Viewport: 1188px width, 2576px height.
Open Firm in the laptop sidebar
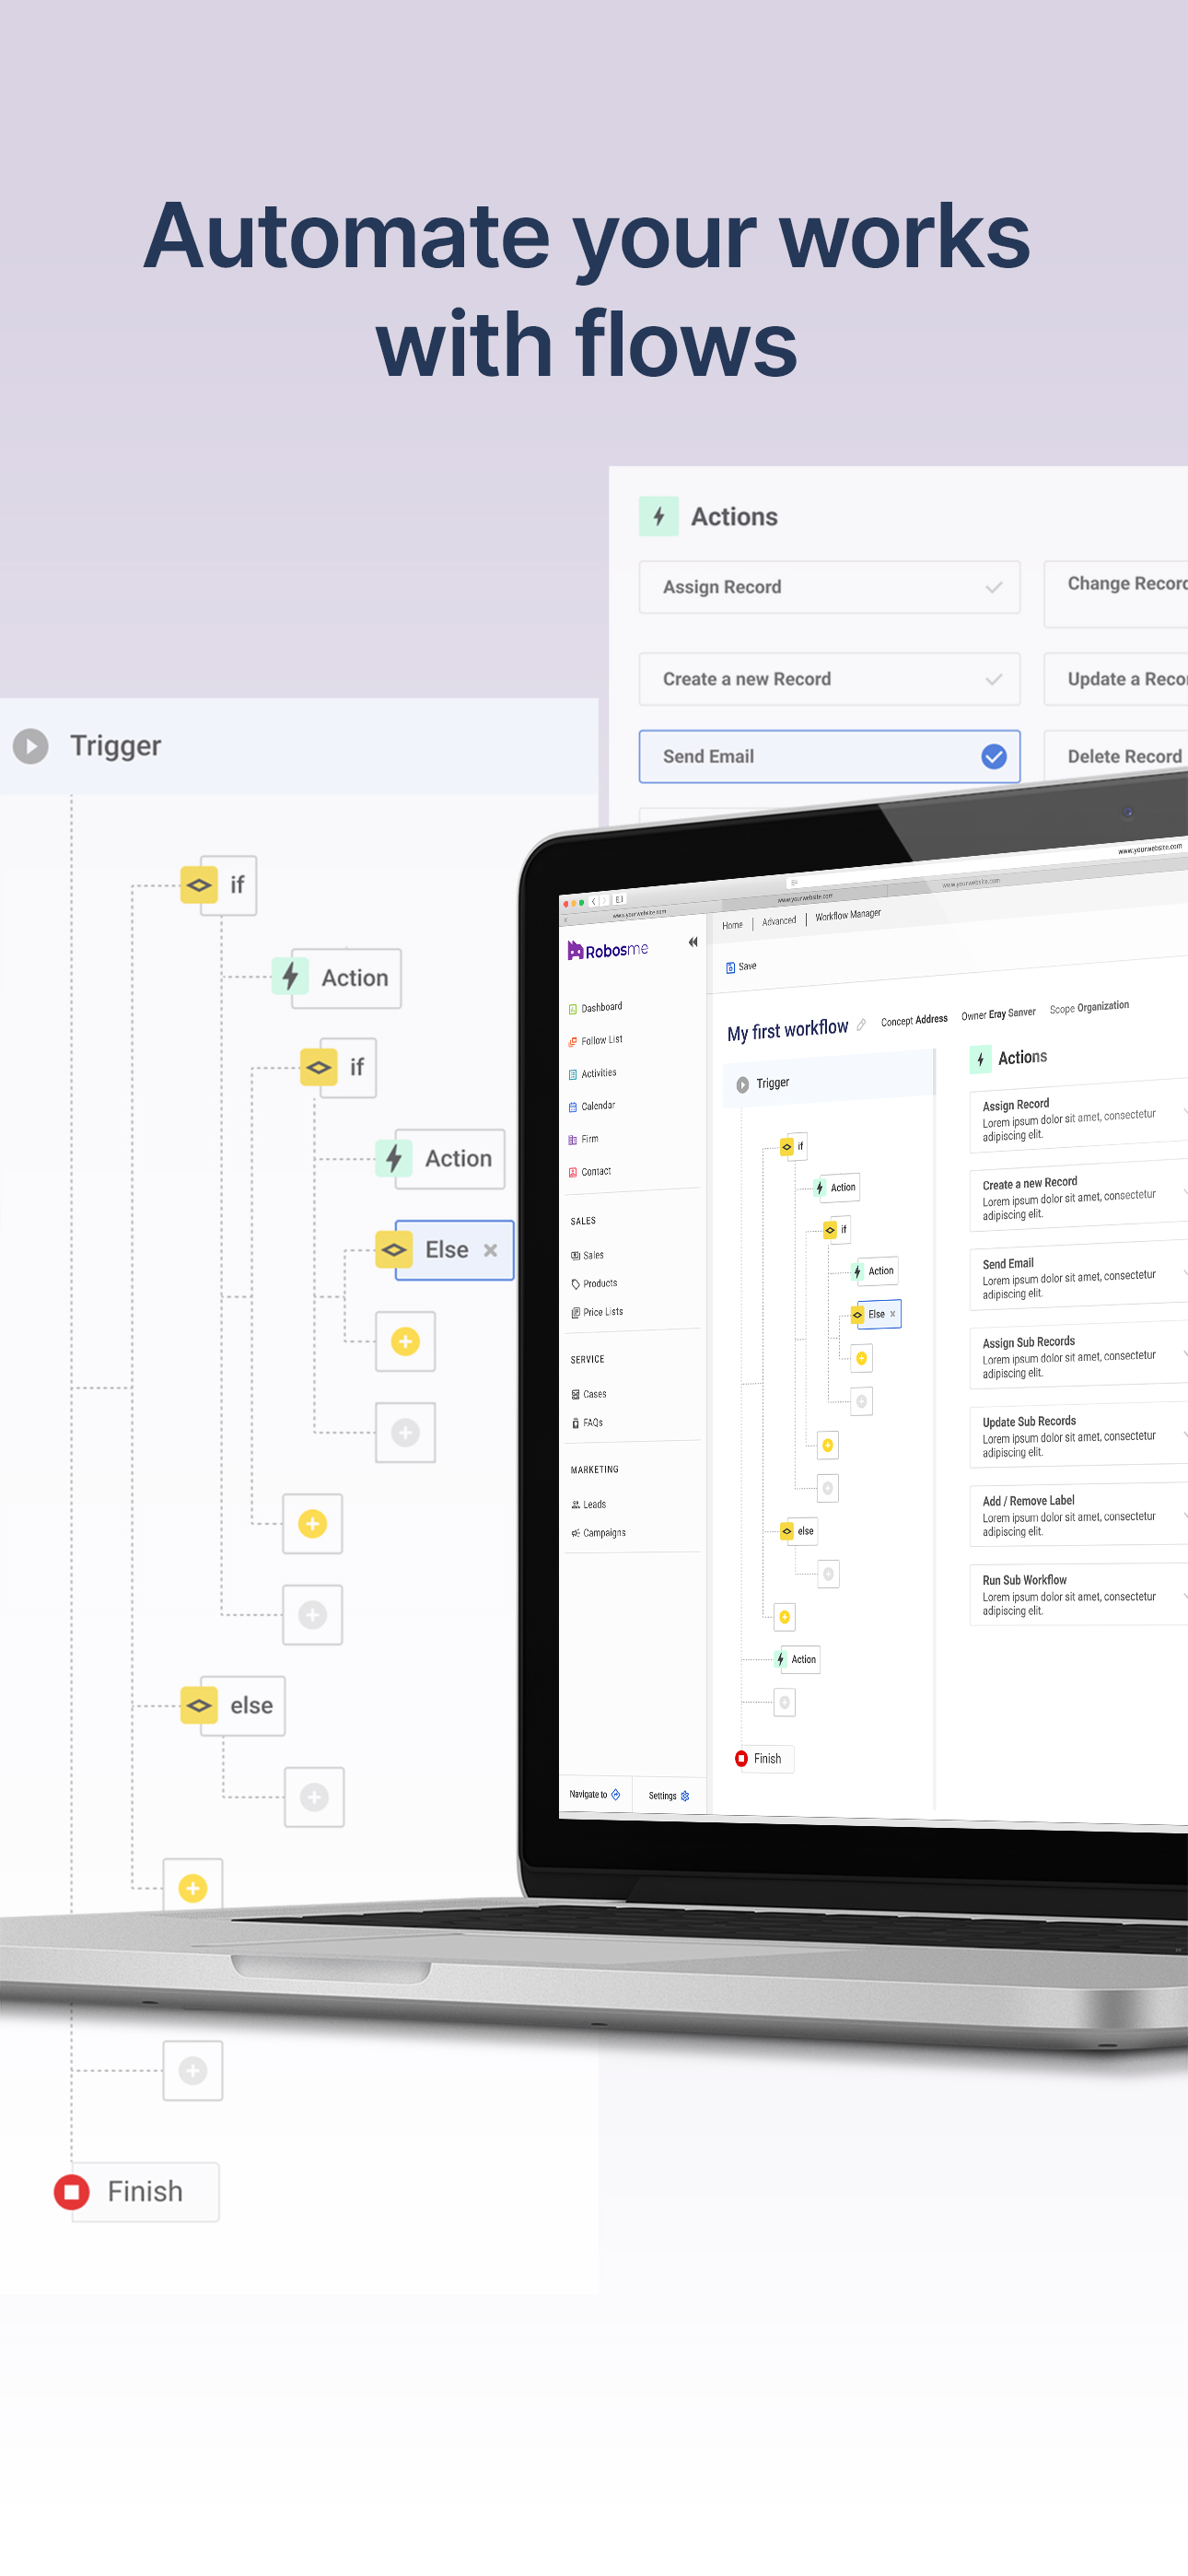(584, 1139)
